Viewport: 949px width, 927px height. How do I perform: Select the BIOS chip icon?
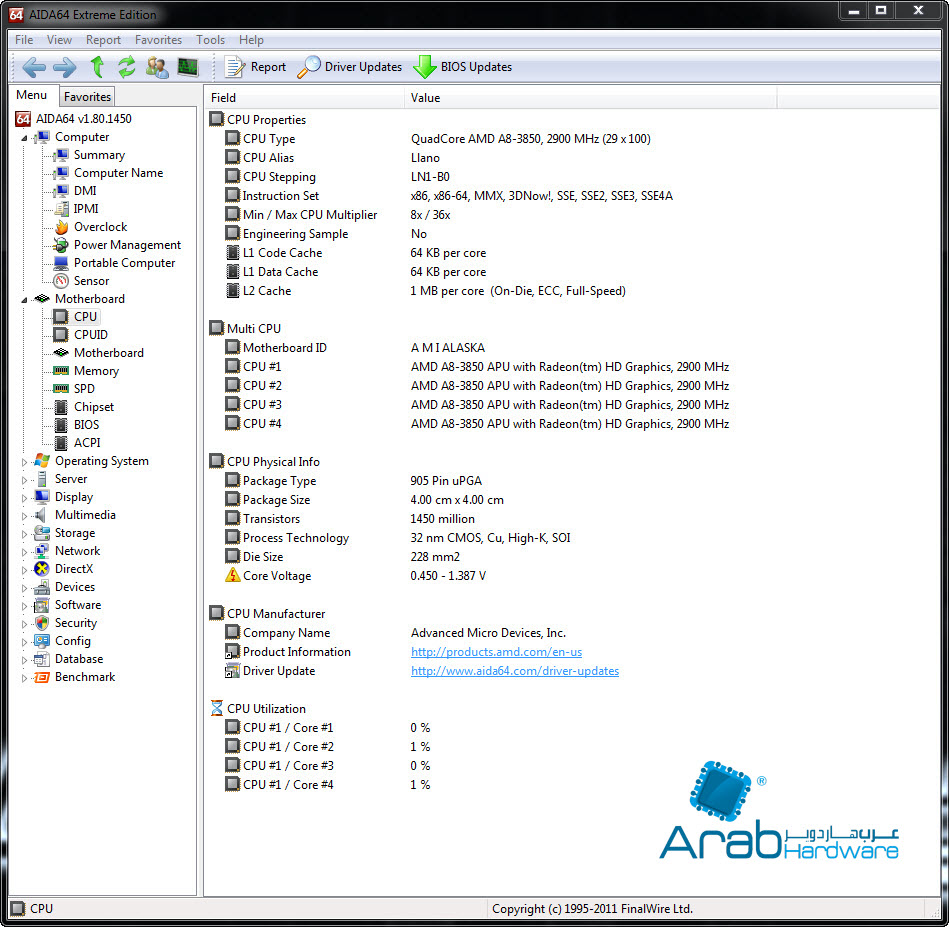[61, 425]
